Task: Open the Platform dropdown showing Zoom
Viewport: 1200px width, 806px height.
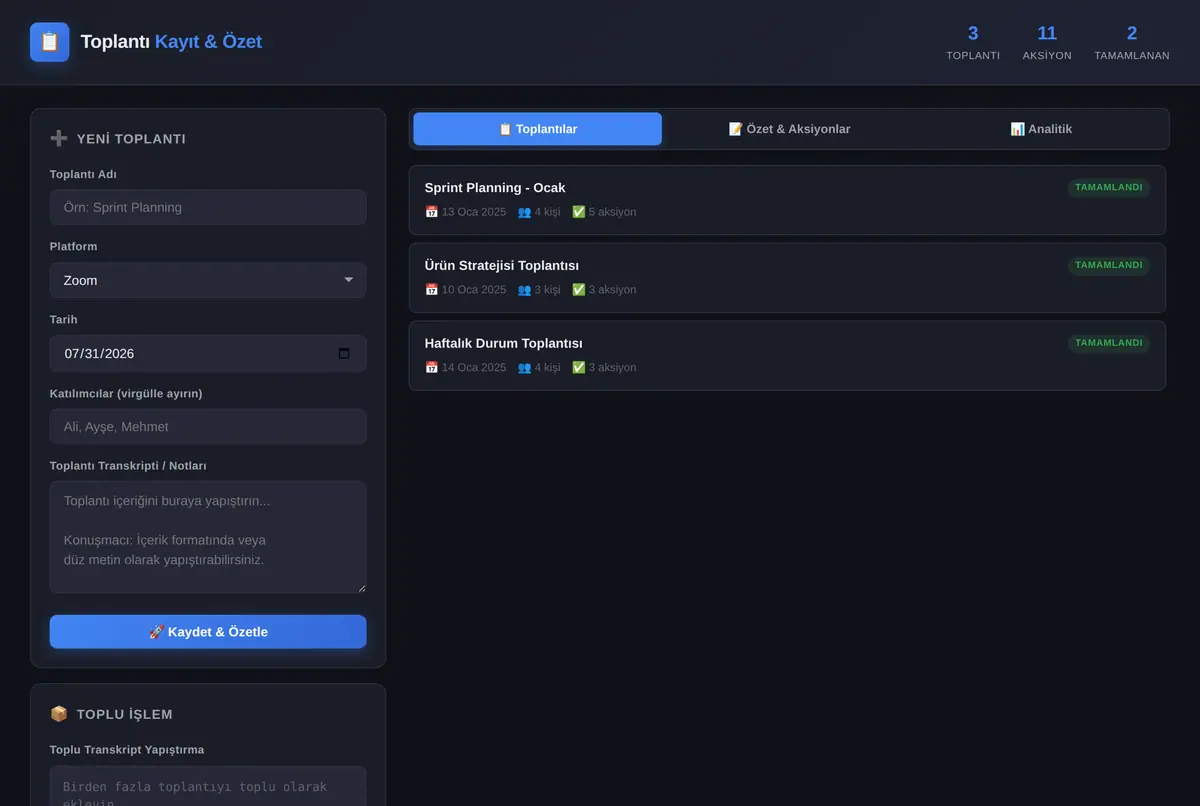Action: tap(208, 280)
